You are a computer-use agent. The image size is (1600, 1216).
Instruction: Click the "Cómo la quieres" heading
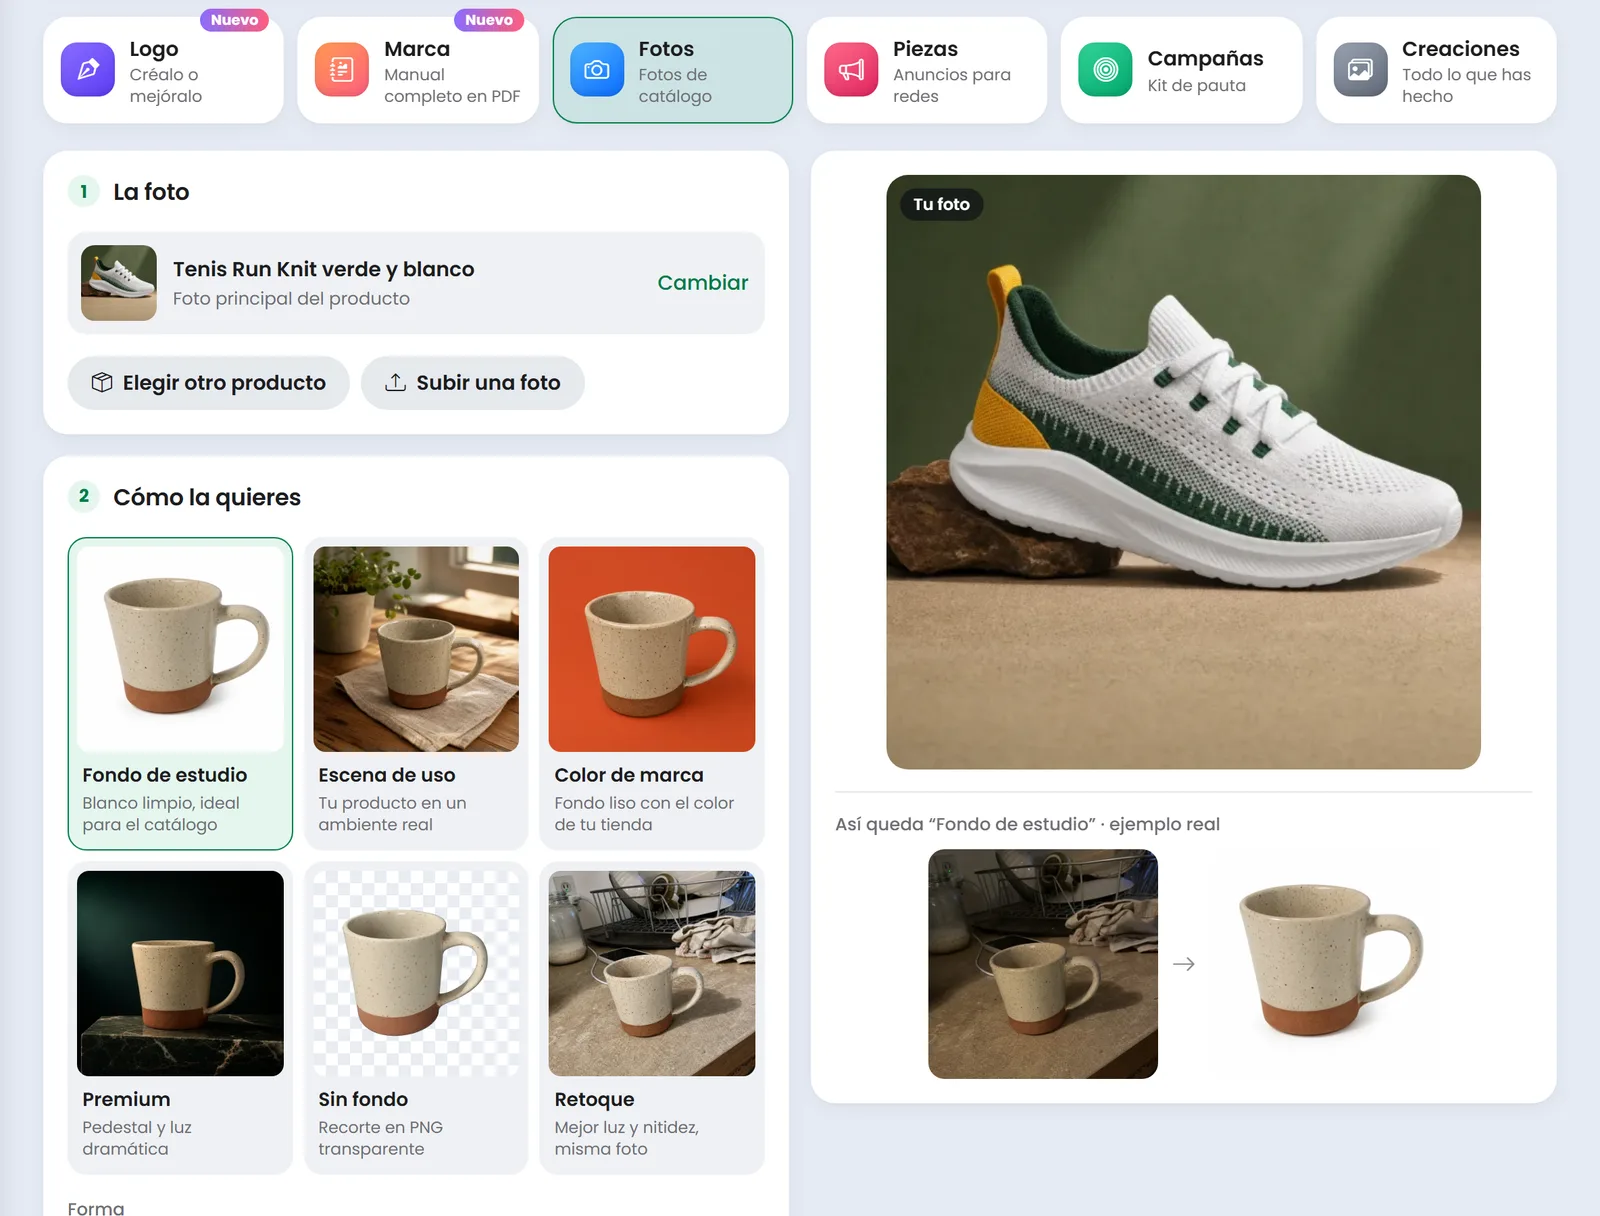(x=207, y=497)
